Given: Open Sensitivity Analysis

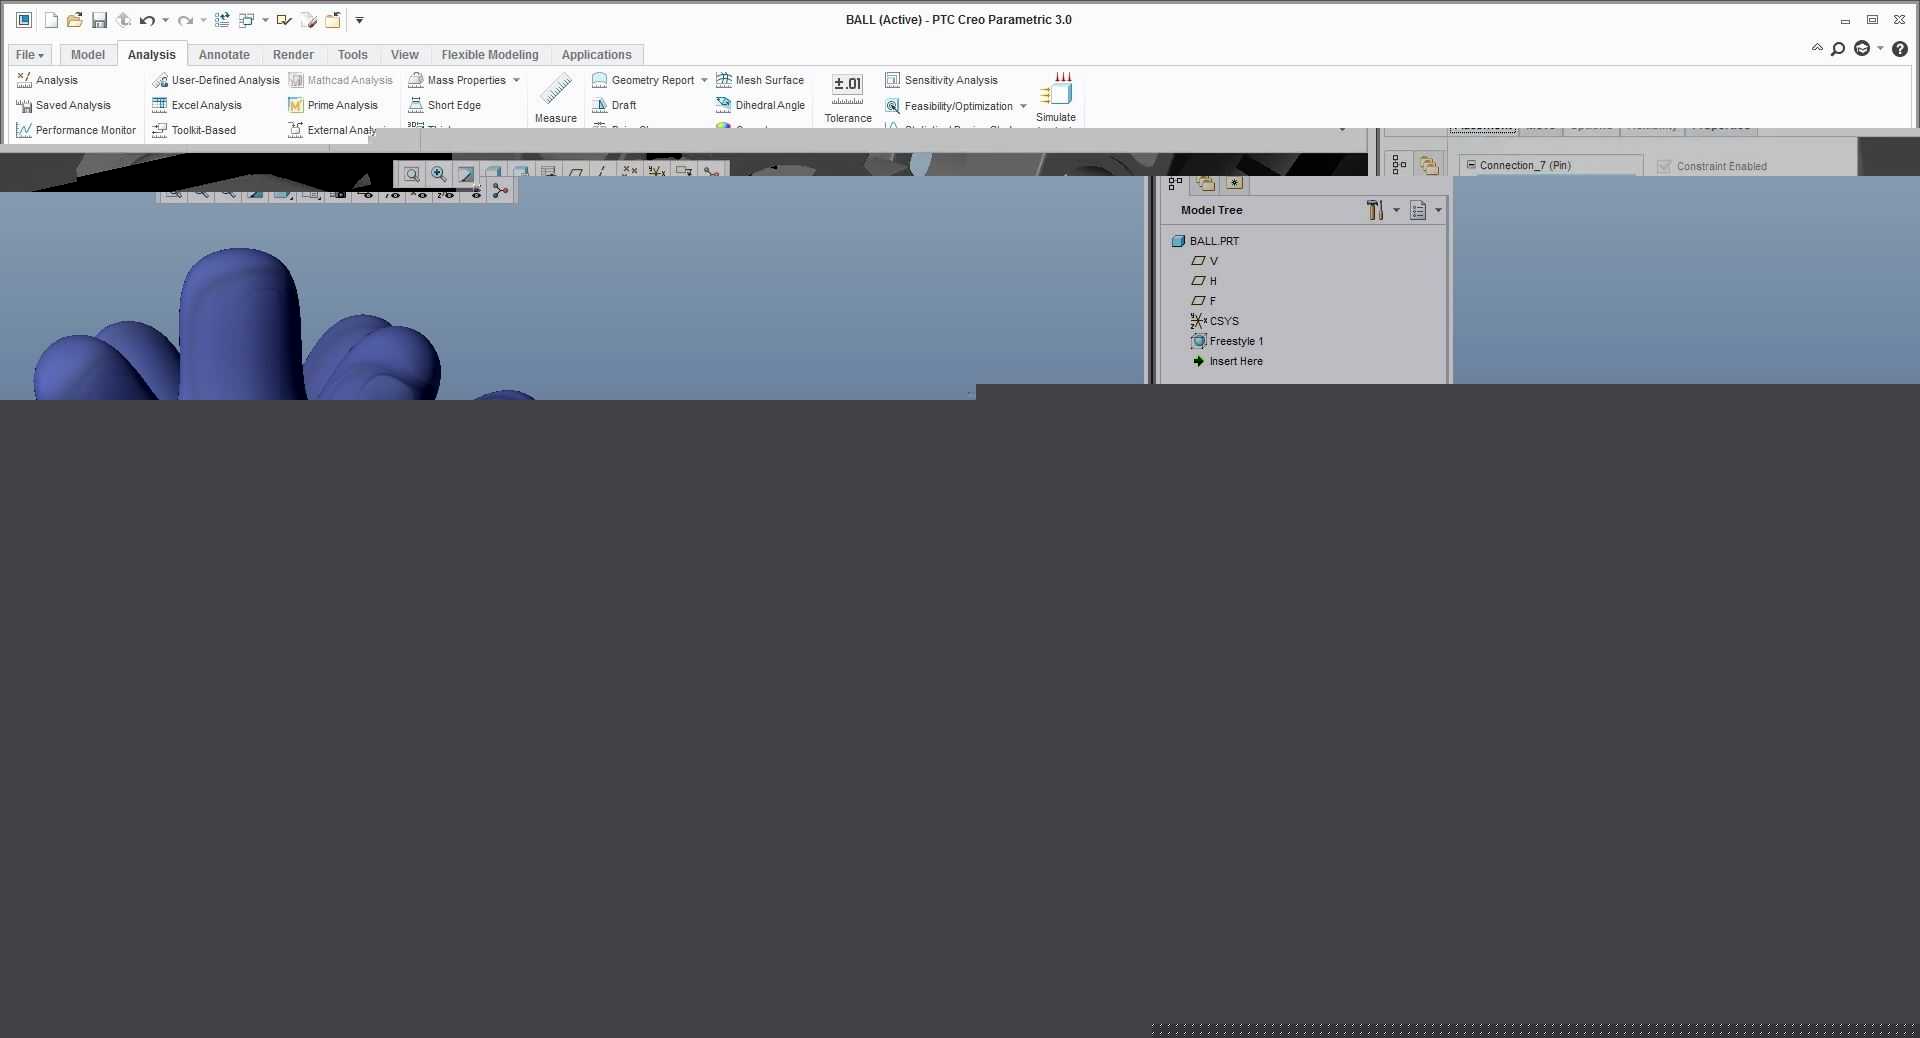Looking at the screenshot, I should (x=941, y=80).
